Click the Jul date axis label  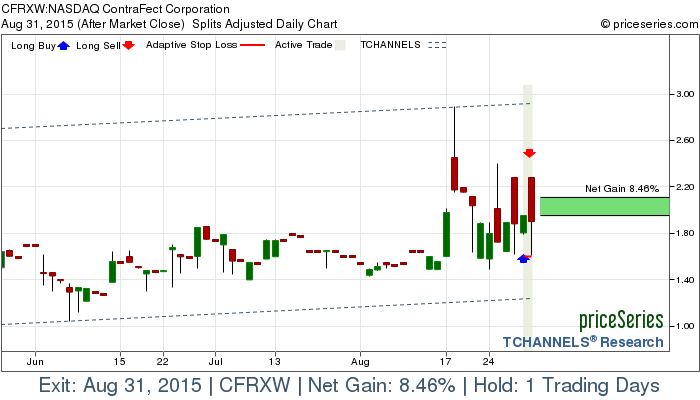[x=216, y=359]
